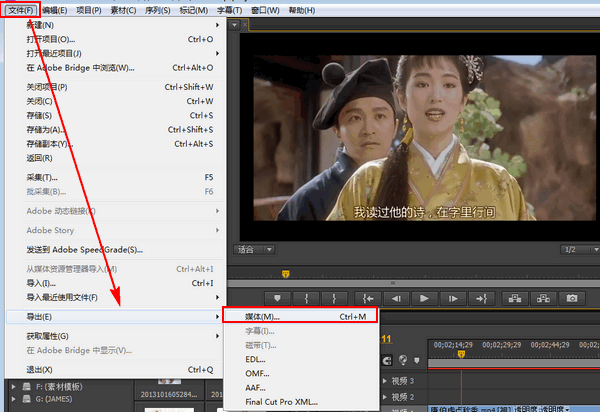
Task: Click the Extract button
Action: coord(543,298)
